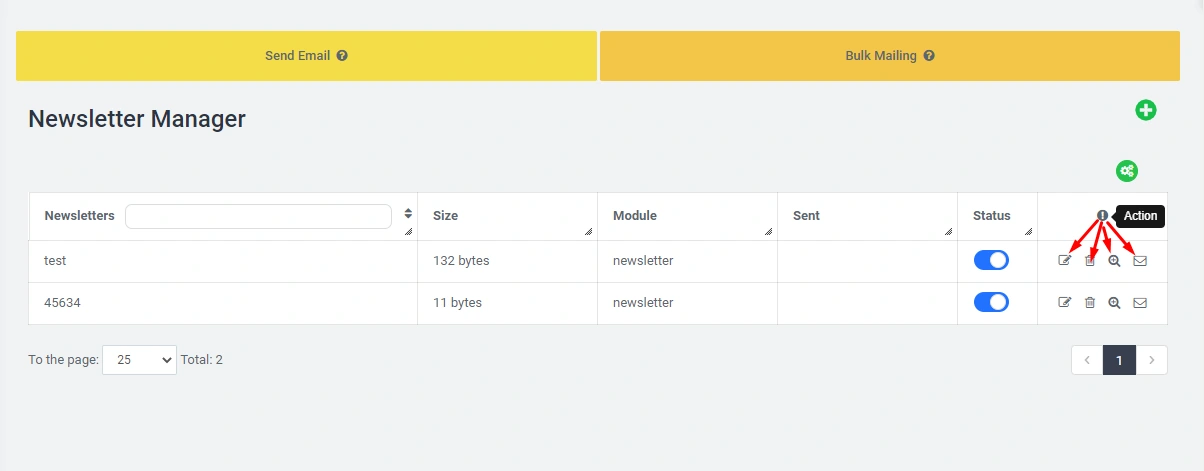Sort the Newsletters column
1204x471 pixels.
point(408,214)
